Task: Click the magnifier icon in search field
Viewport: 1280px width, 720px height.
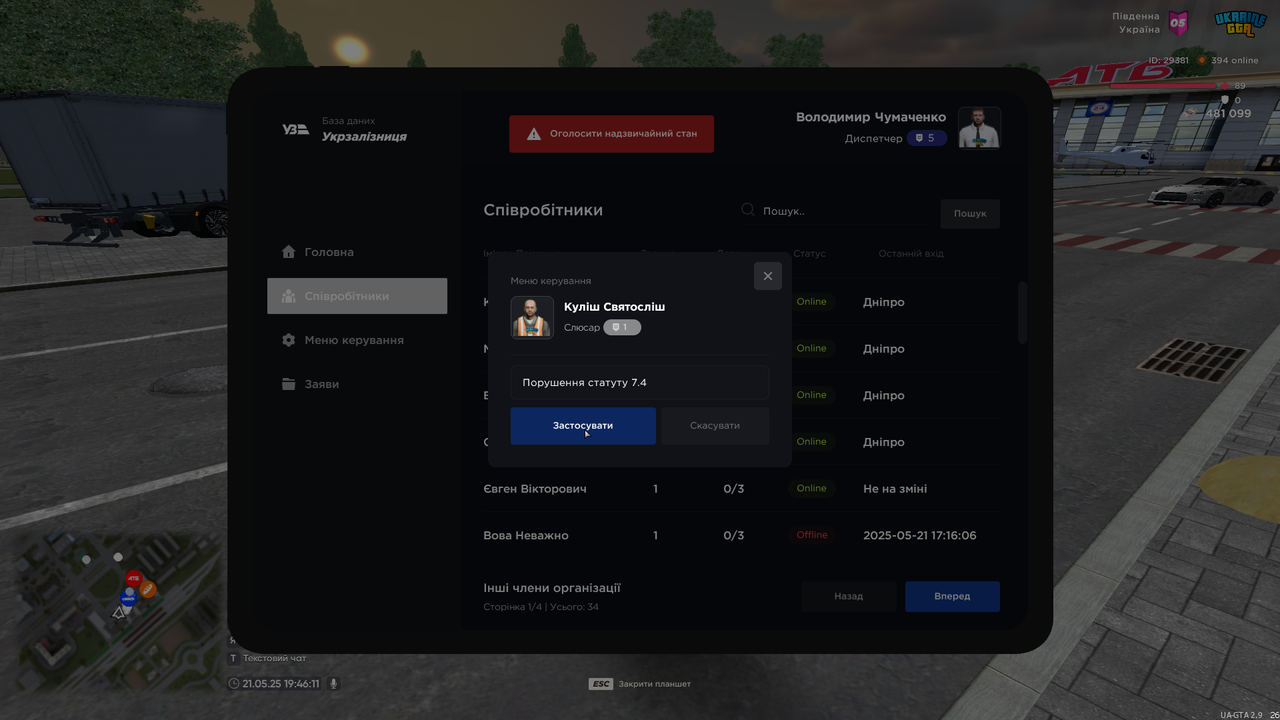Action: (x=748, y=210)
